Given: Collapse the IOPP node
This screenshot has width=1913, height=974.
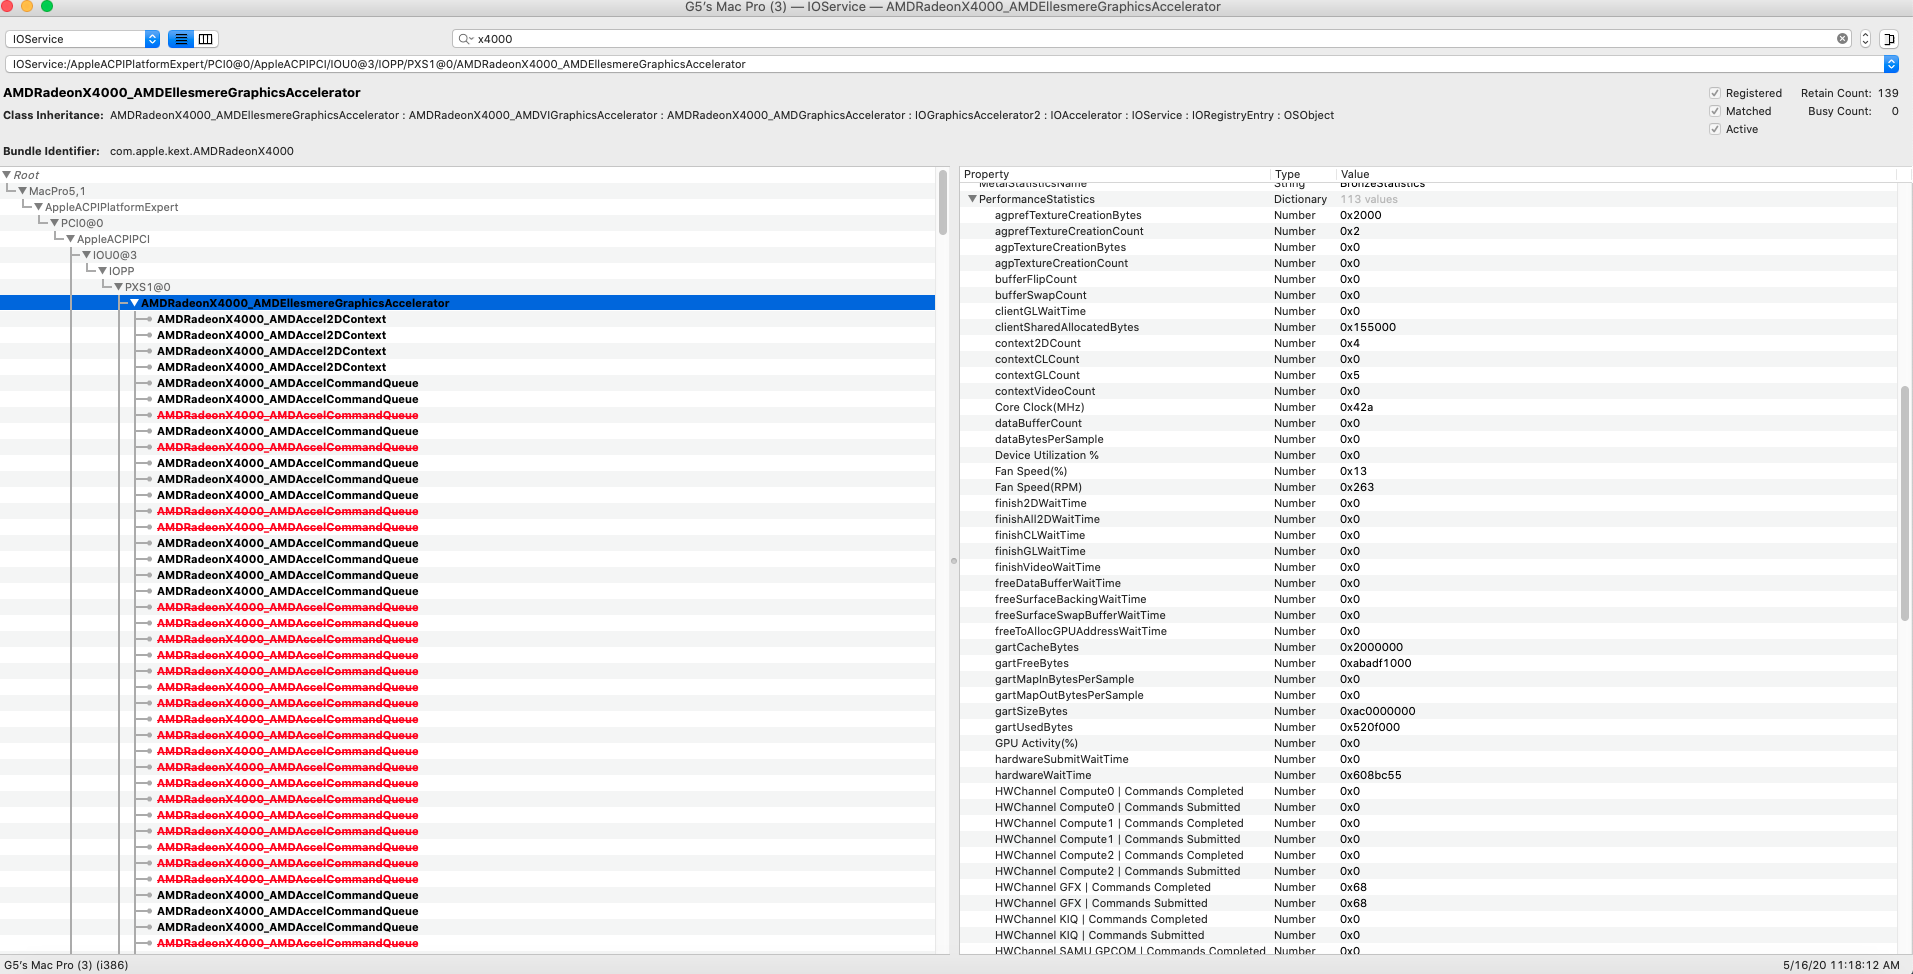Looking at the screenshot, I should 102,271.
